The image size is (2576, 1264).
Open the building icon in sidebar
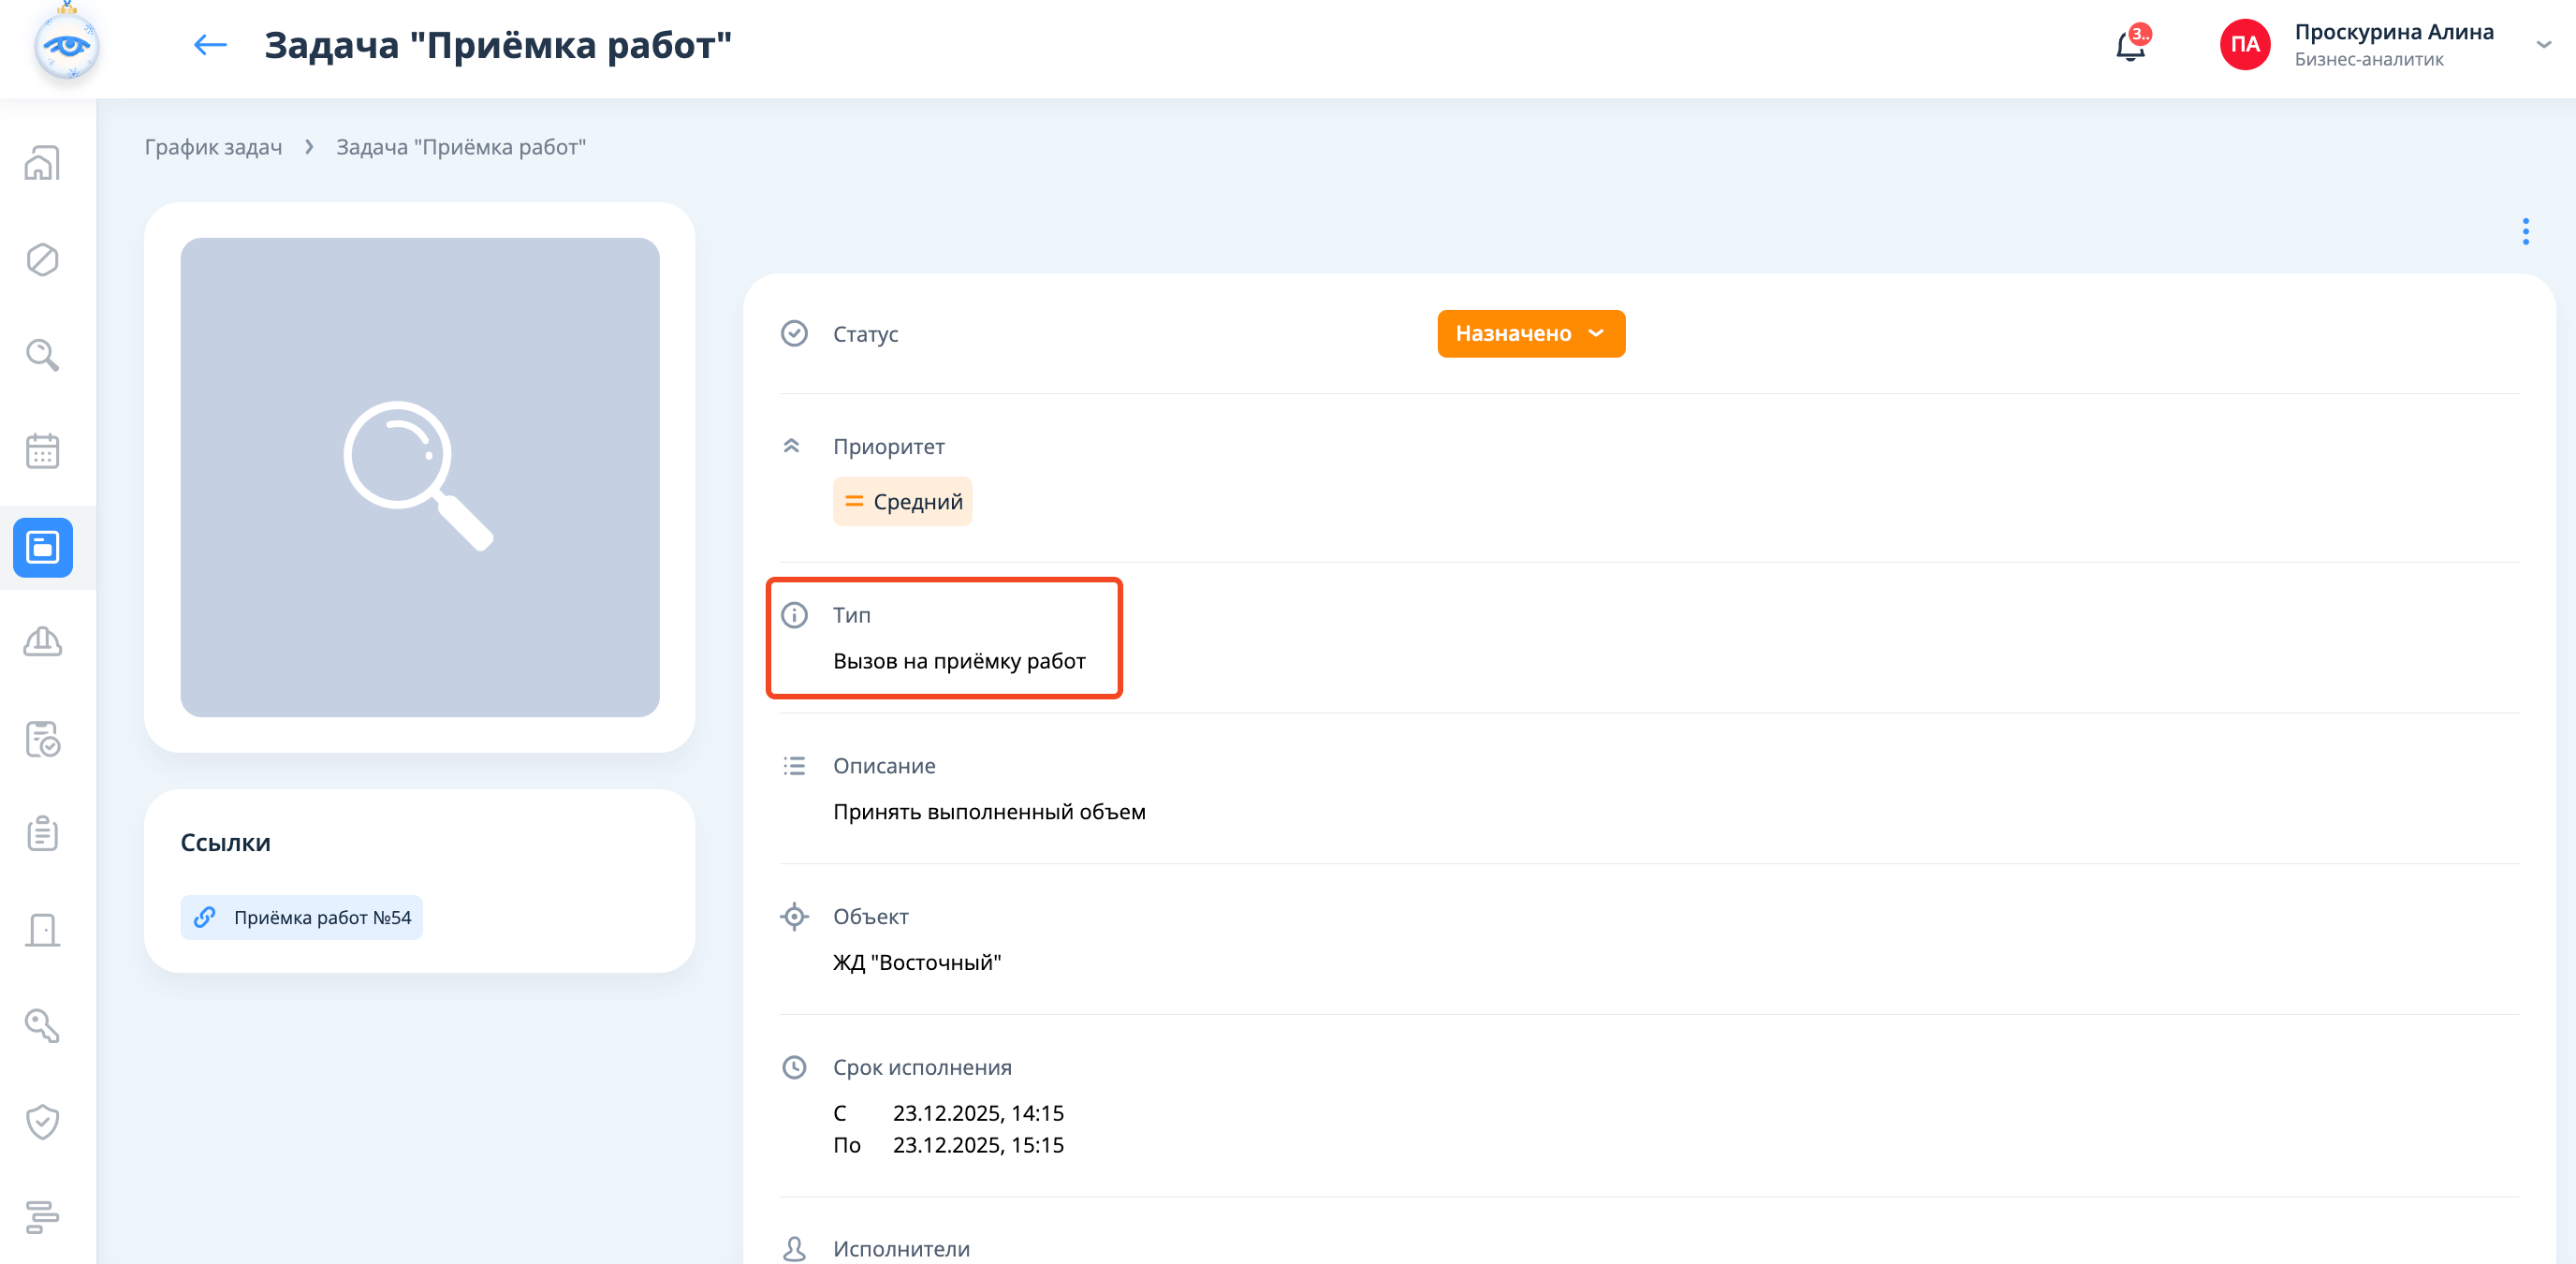click(42, 163)
